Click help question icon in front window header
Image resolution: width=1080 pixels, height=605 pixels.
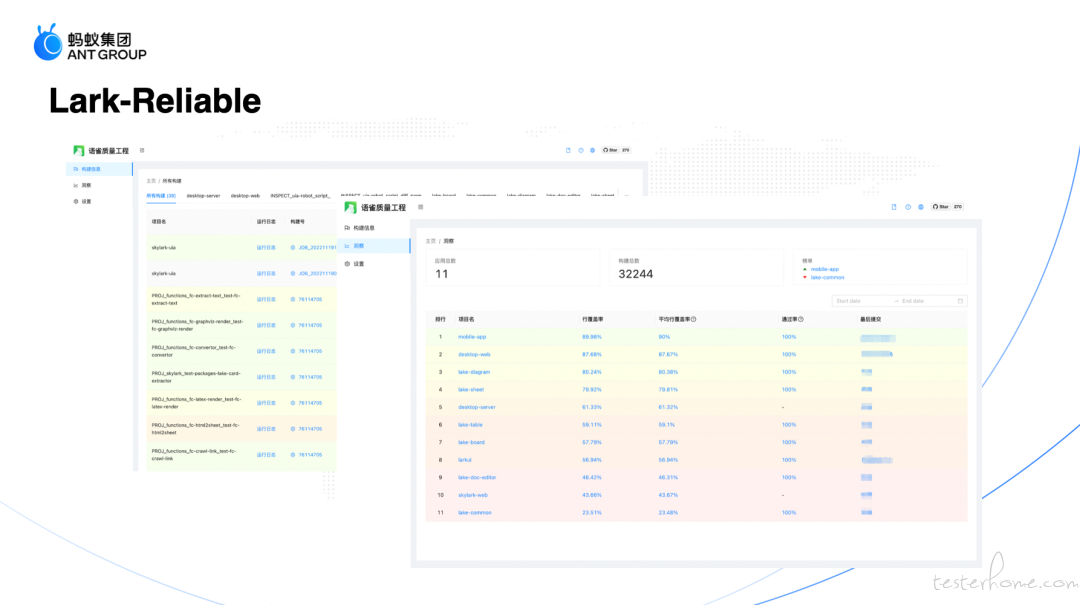(908, 207)
